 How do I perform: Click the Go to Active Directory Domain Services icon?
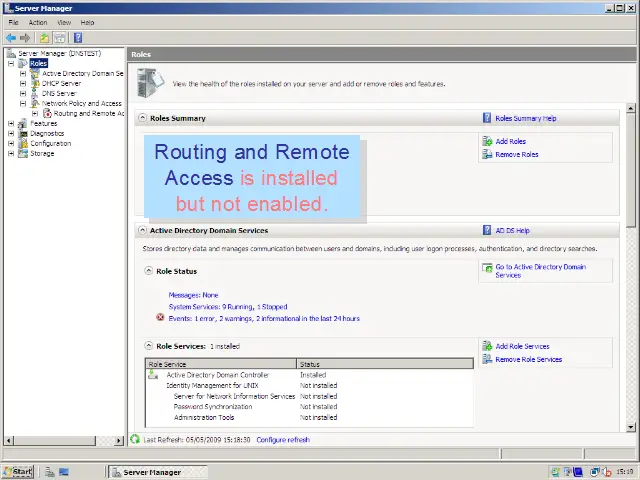(x=487, y=268)
